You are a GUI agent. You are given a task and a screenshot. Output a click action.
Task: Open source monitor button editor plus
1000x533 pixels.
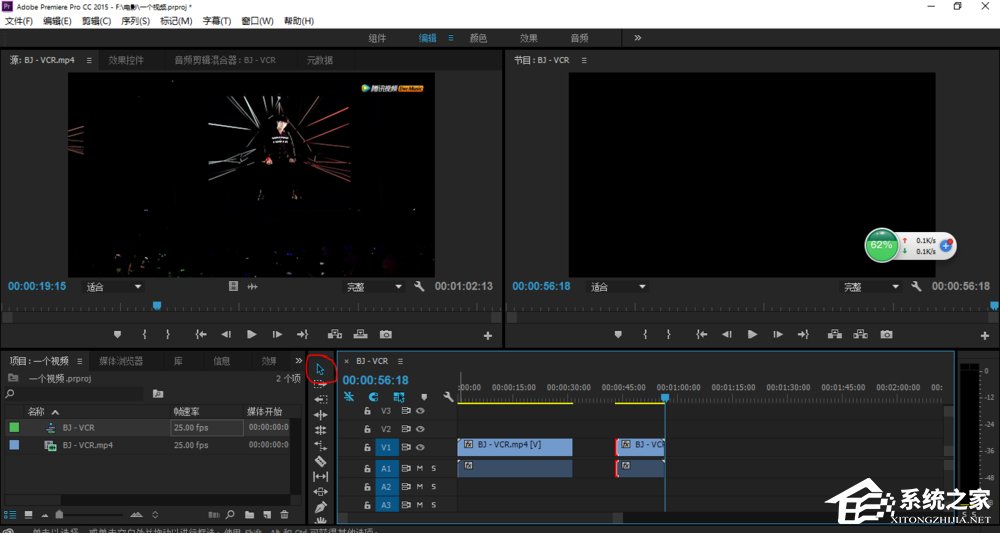(x=488, y=335)
